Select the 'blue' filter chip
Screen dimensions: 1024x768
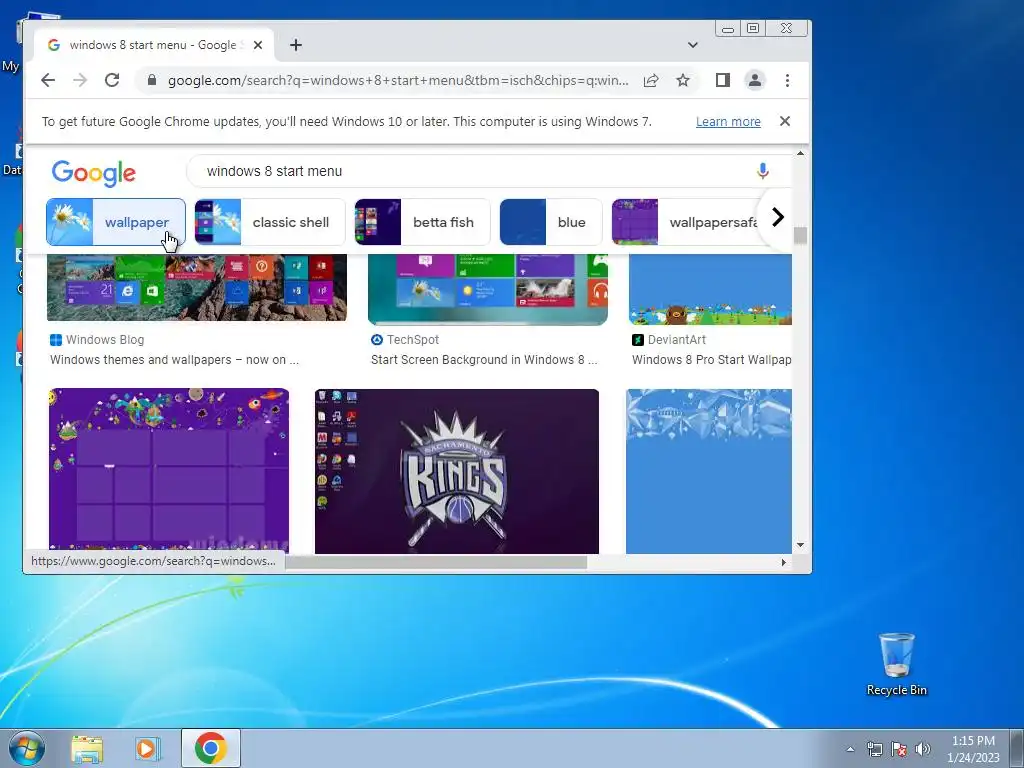(x=551, y=222)
